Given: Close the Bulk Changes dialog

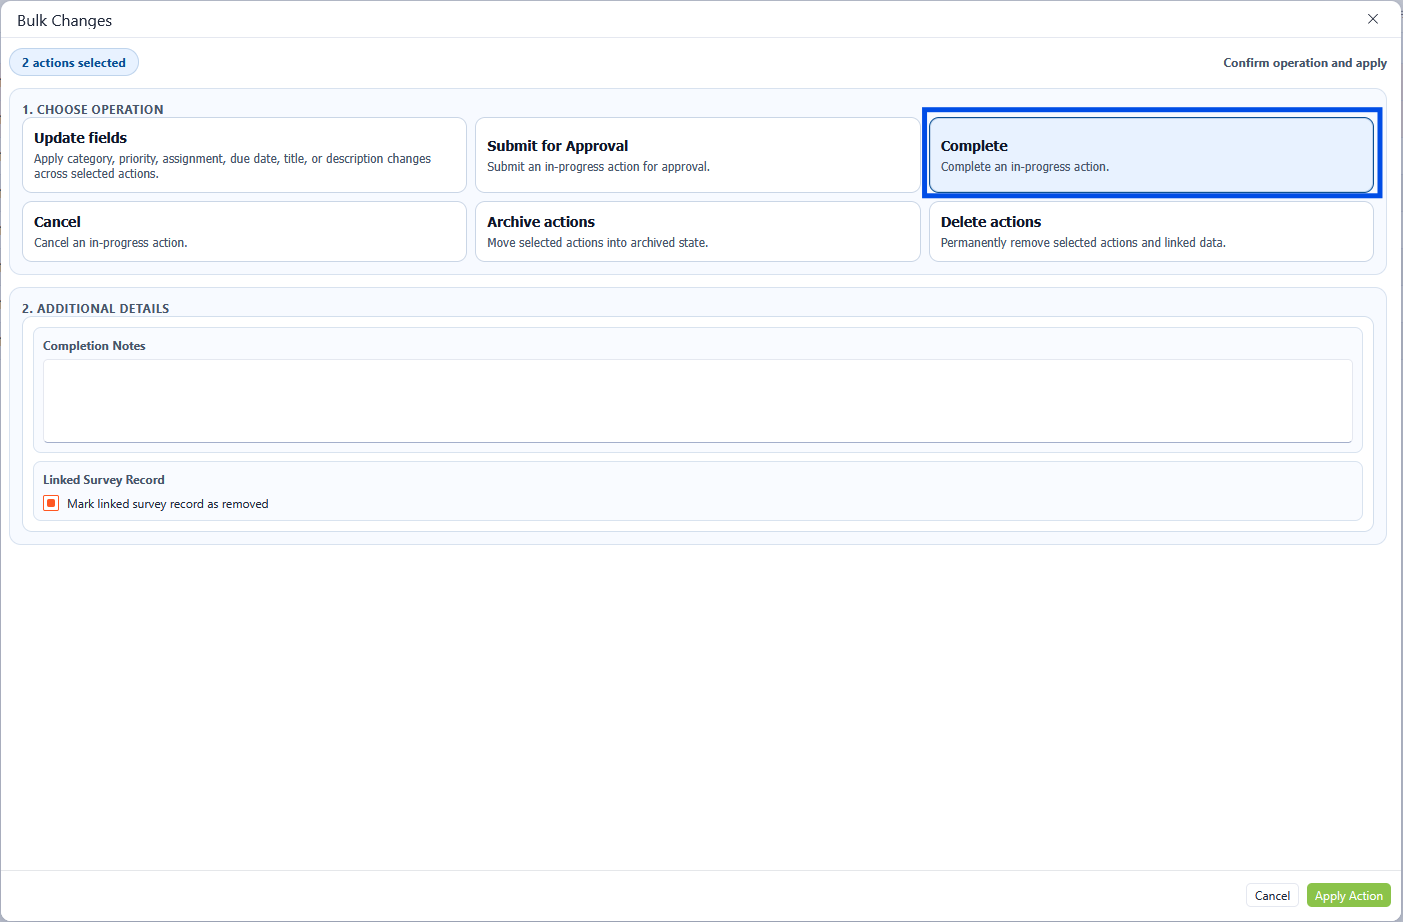Looking at the screenshot, I should 1372,19.
